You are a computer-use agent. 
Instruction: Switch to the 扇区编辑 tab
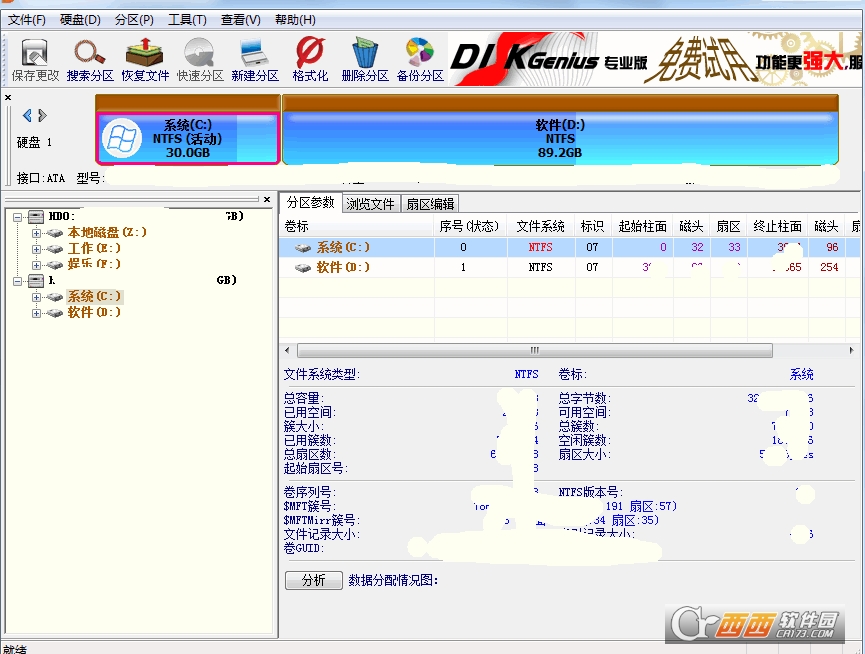point(430,204)
